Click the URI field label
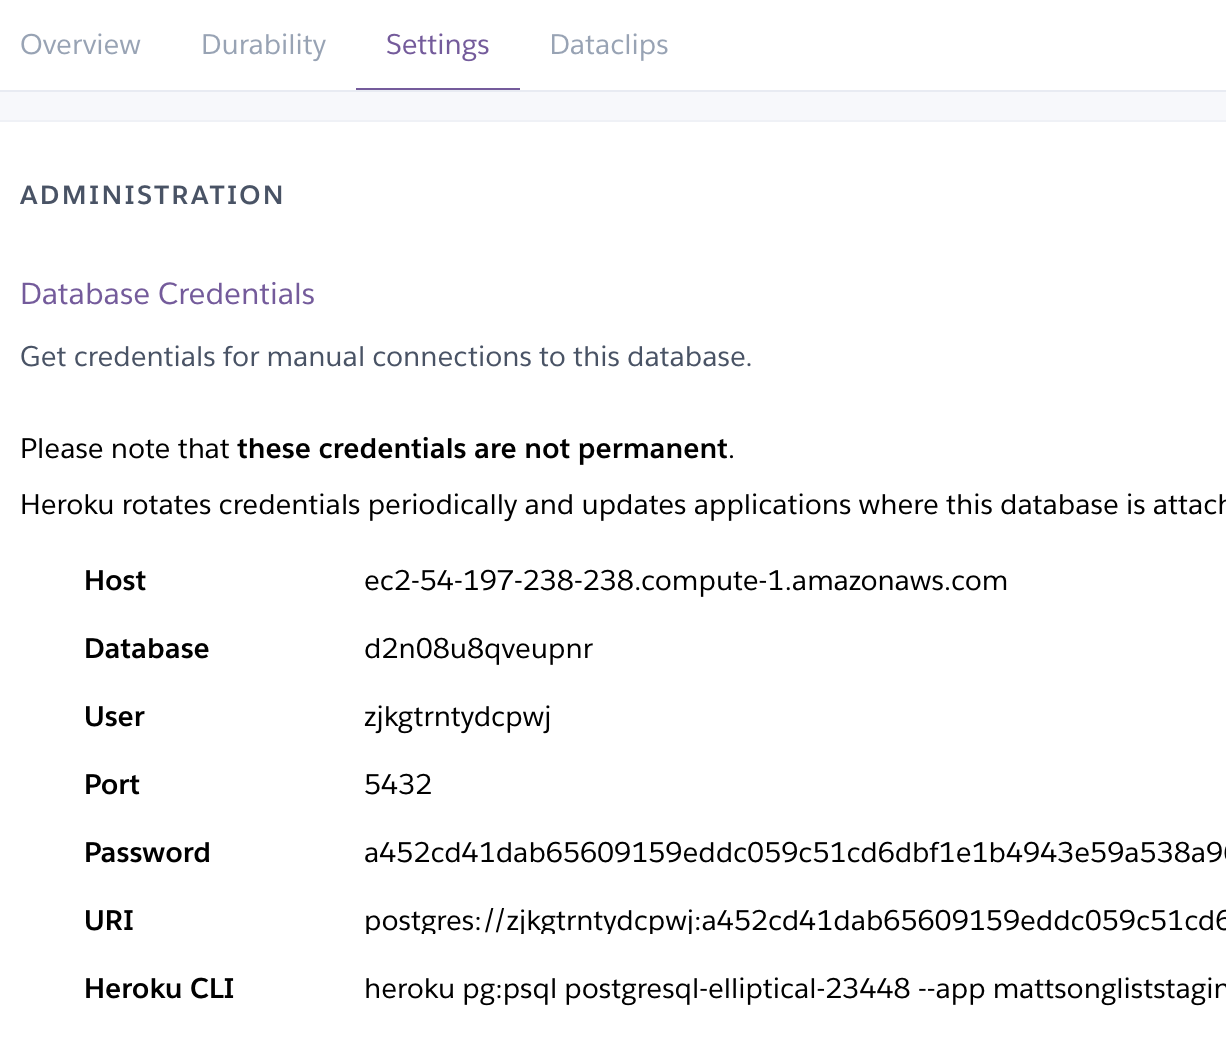1226x1038 pixels. point(109,921)
